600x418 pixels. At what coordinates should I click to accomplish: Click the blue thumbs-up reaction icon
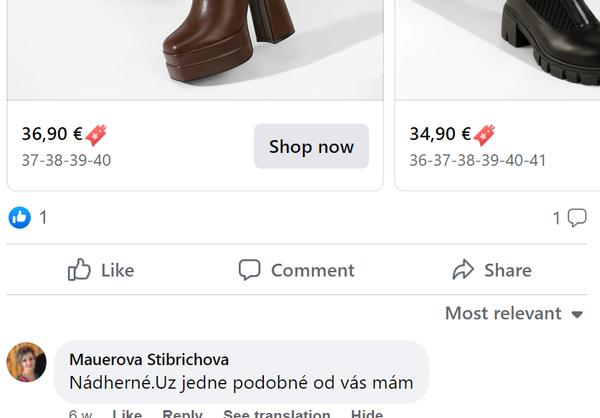click(x=19, y=217)
